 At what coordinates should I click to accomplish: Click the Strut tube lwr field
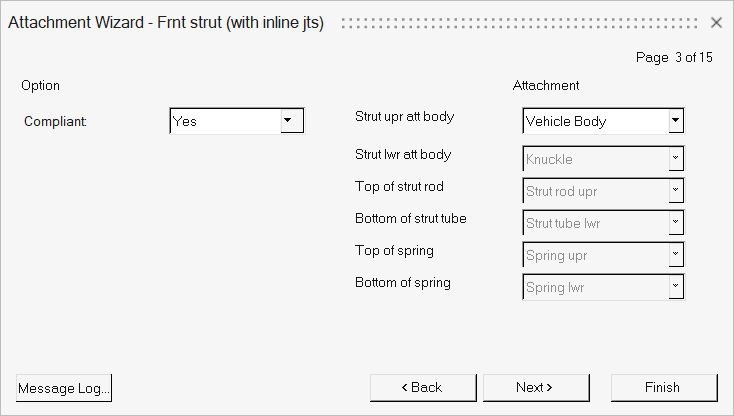click(x=595, y=223)
